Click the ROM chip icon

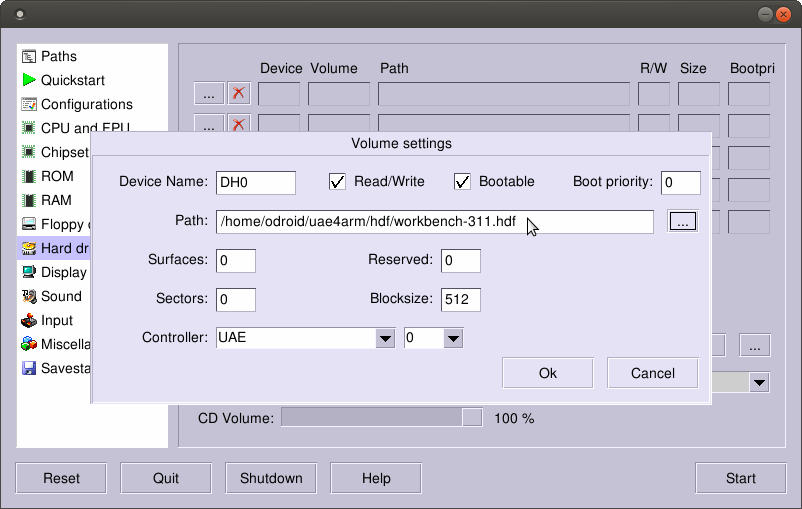[x=29, y=176]
